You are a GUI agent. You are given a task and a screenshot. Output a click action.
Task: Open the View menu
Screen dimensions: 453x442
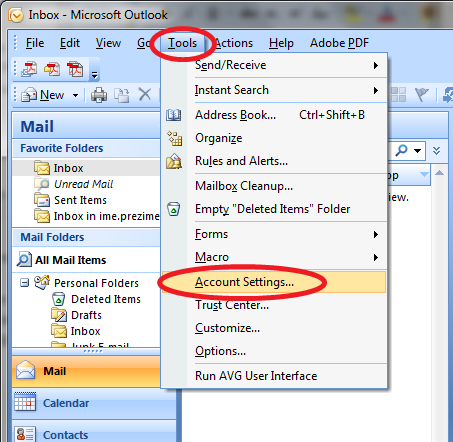coord(108,43)
